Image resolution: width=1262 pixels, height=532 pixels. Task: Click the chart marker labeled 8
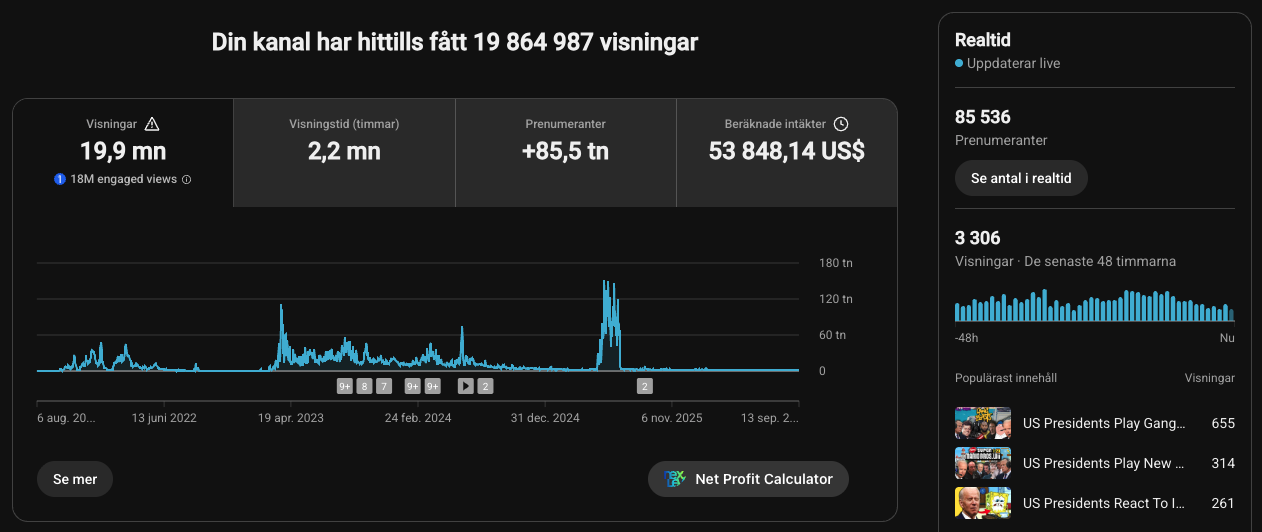364,386
